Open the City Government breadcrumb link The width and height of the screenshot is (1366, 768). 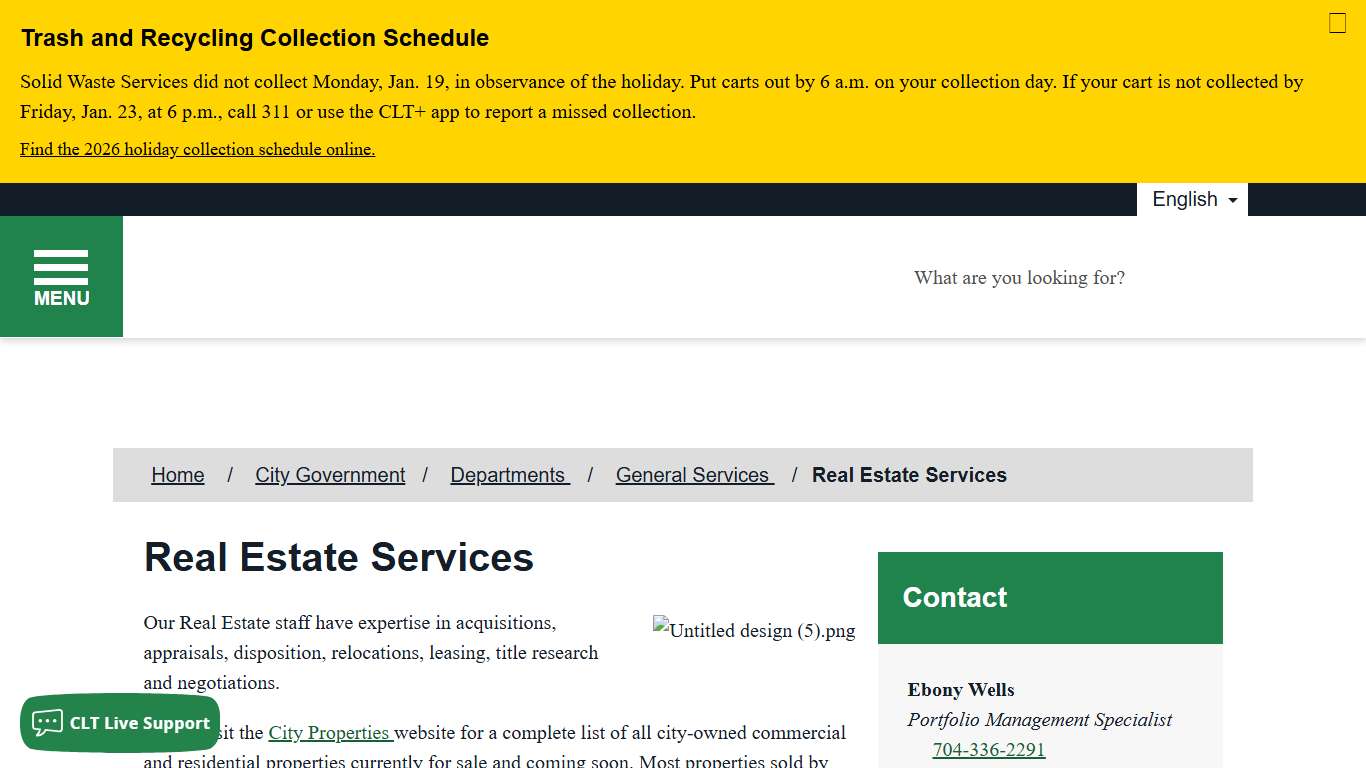[x=330, y=475]
